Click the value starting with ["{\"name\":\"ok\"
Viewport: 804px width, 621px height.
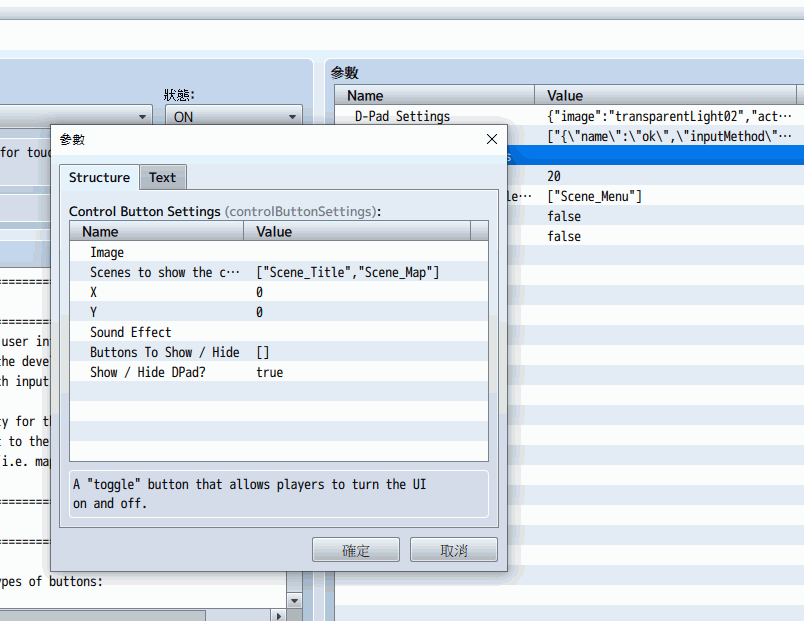669,136
